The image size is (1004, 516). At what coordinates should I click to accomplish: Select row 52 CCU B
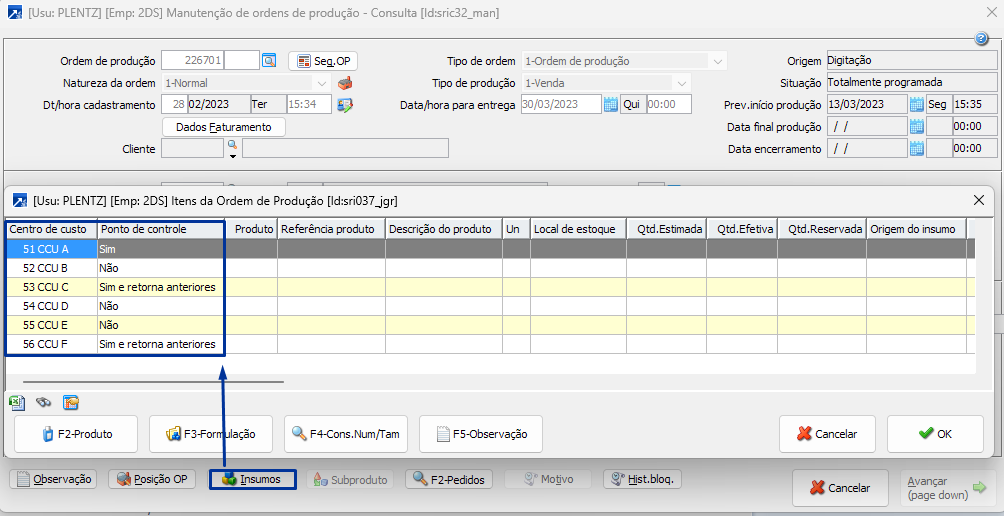tap(490, 268)
